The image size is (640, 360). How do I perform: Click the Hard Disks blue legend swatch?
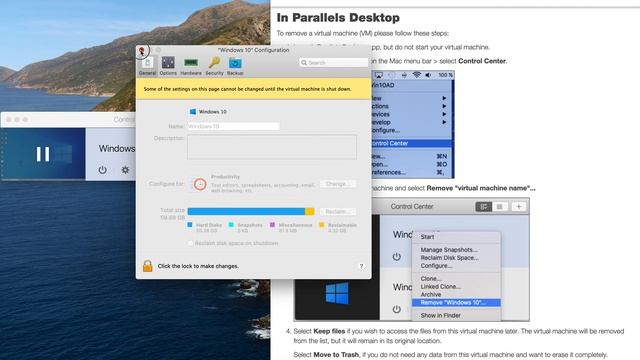(190, 225)
